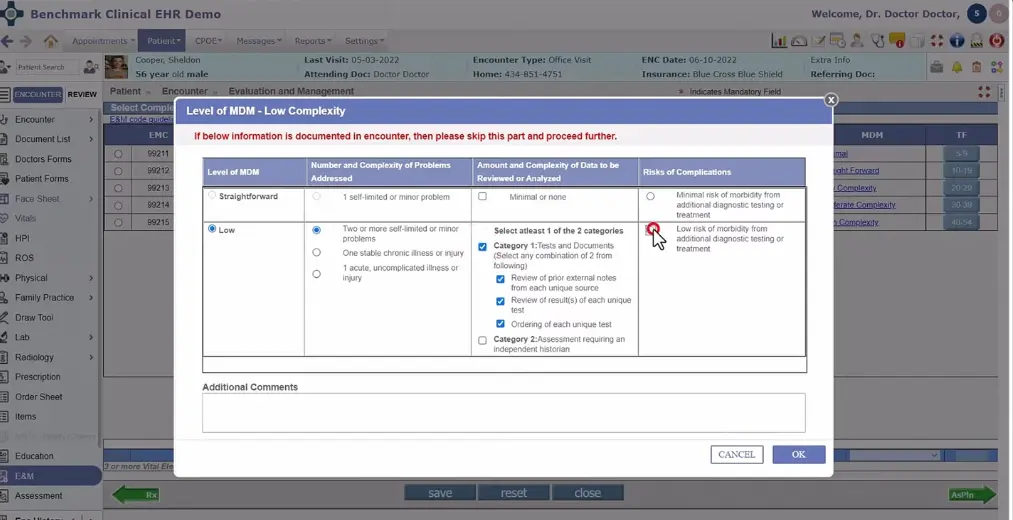Click the stethoscope icon
This screenshot has height=520, width=1013.
pos(877,41)
